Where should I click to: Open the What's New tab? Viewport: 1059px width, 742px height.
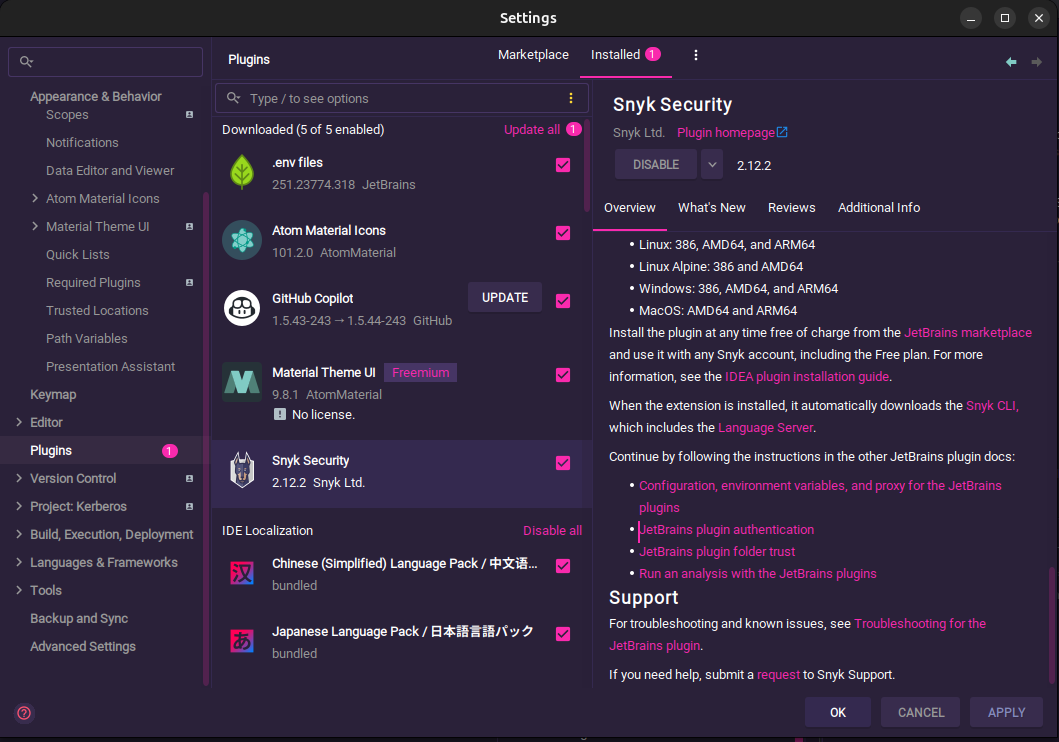711,208
